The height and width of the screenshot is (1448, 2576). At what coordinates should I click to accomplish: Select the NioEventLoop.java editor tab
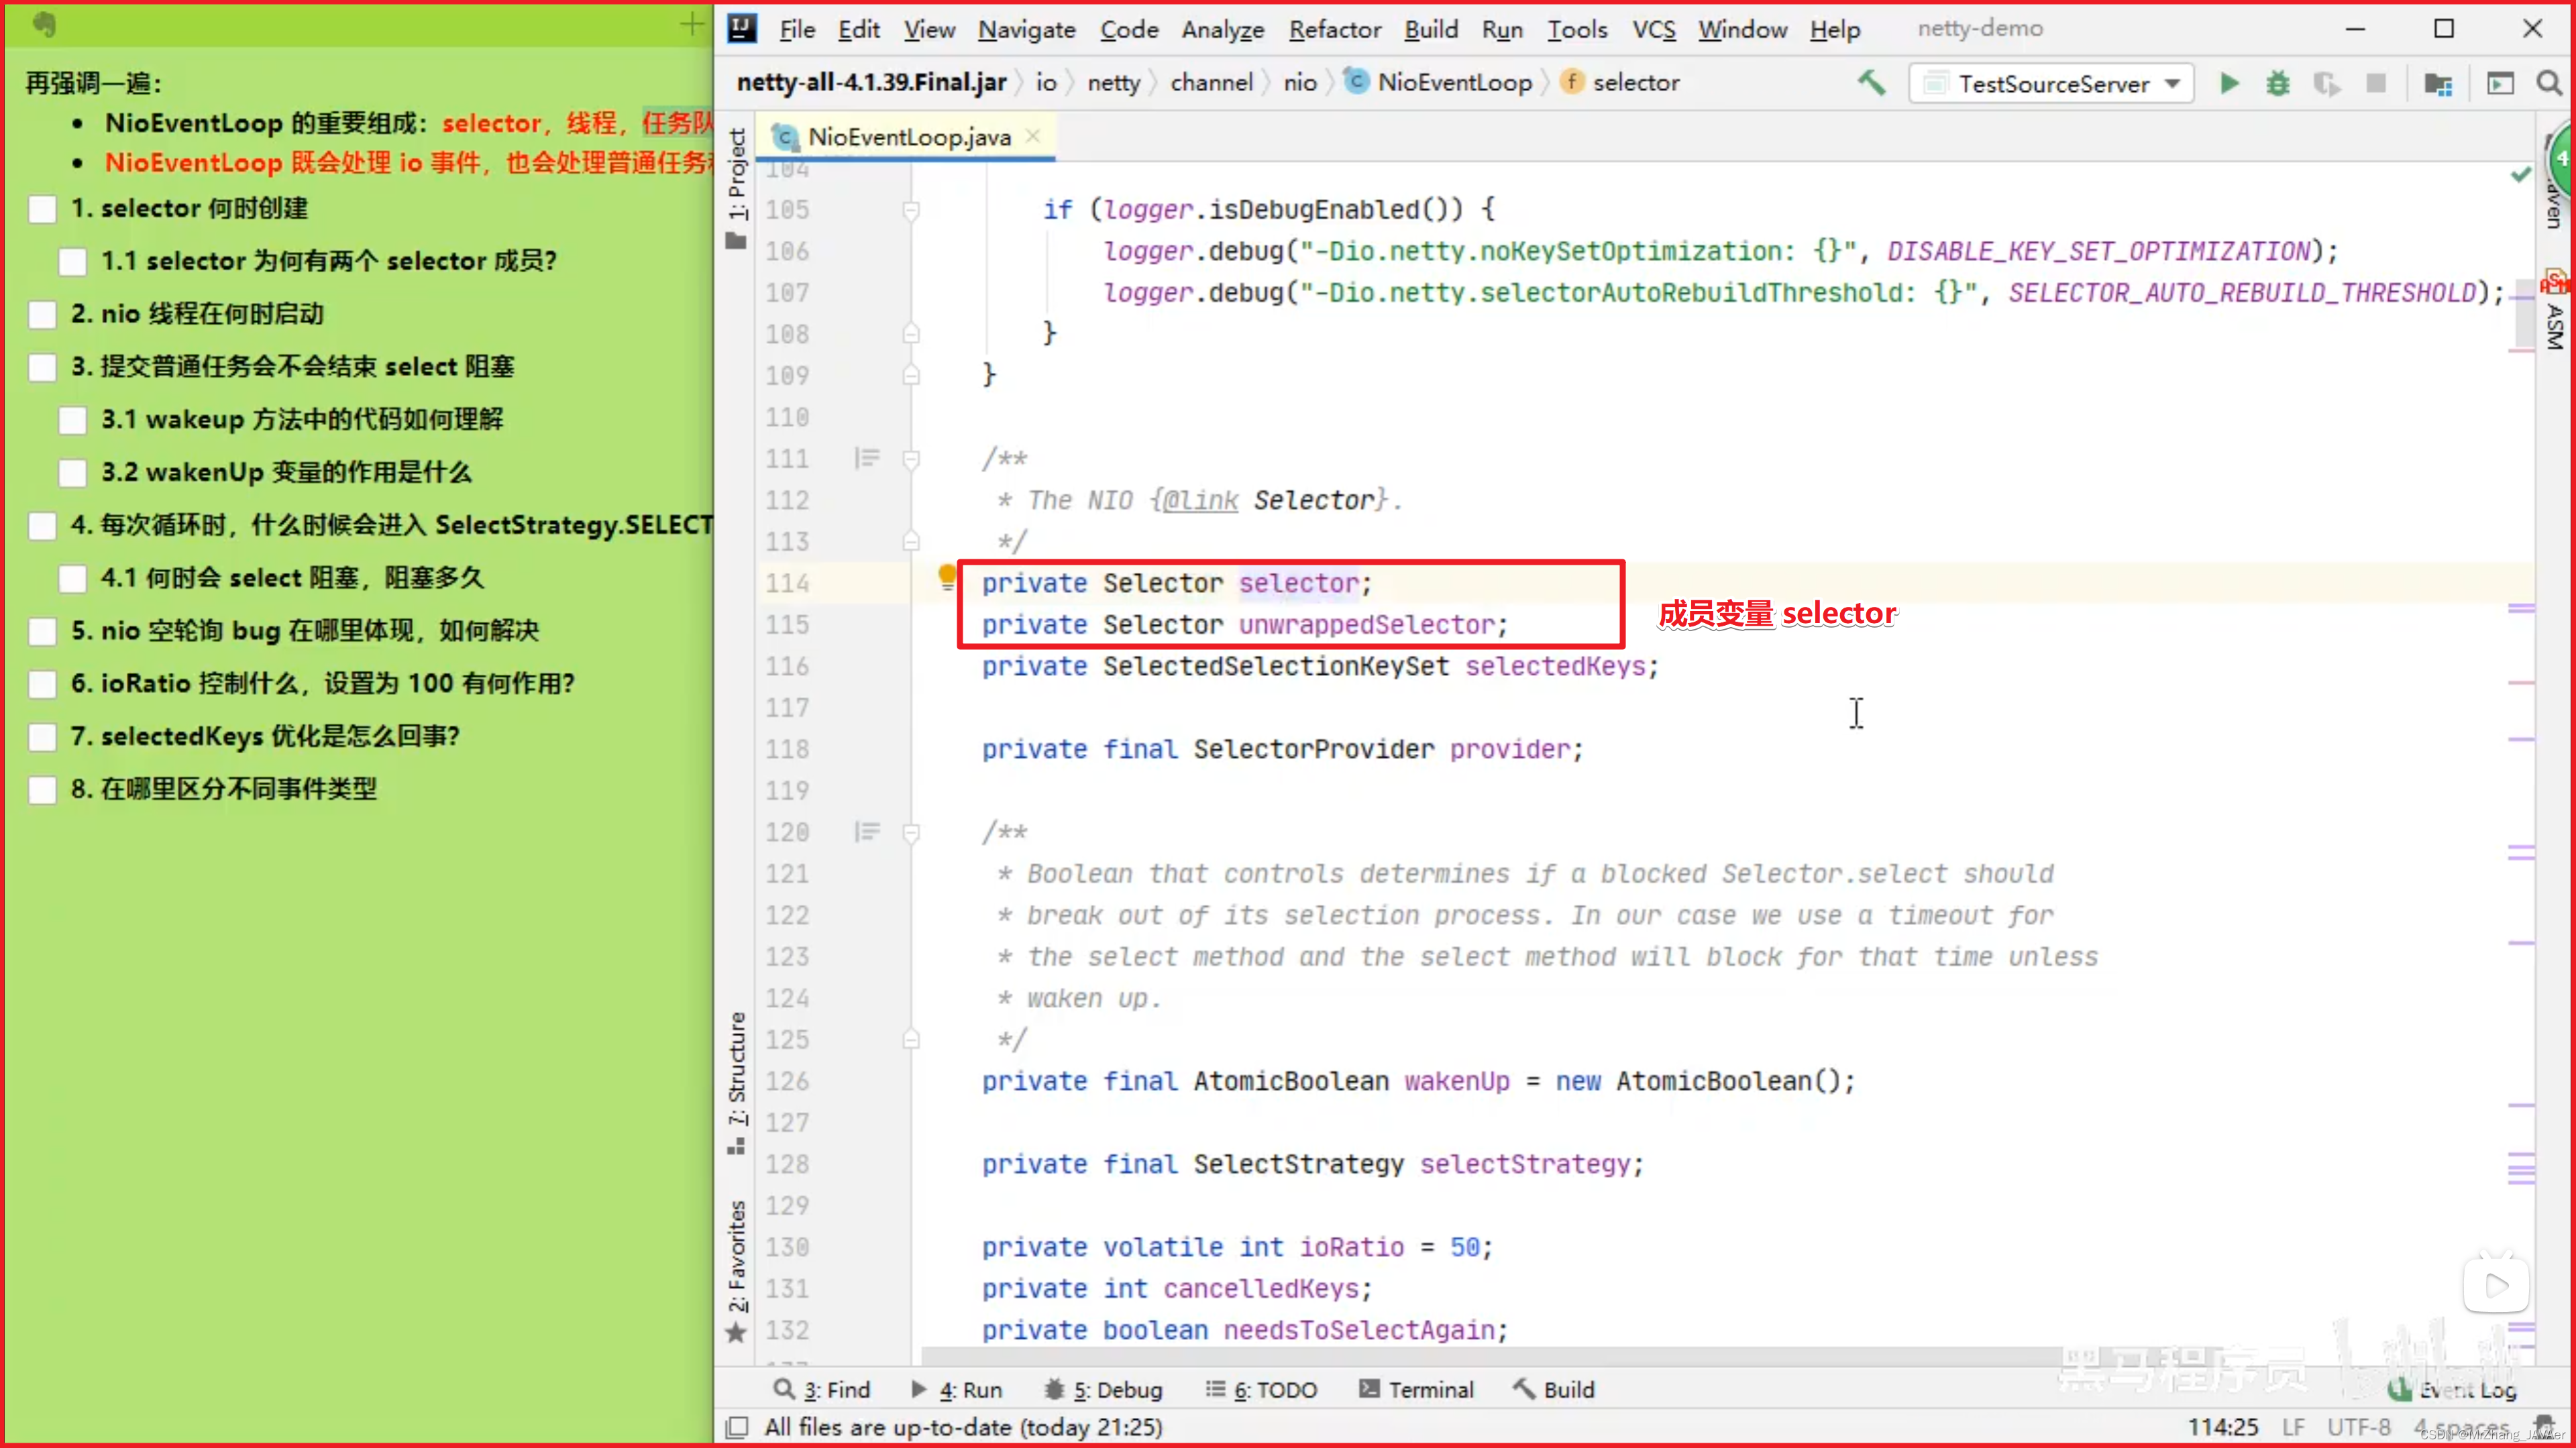click(908, 137)
